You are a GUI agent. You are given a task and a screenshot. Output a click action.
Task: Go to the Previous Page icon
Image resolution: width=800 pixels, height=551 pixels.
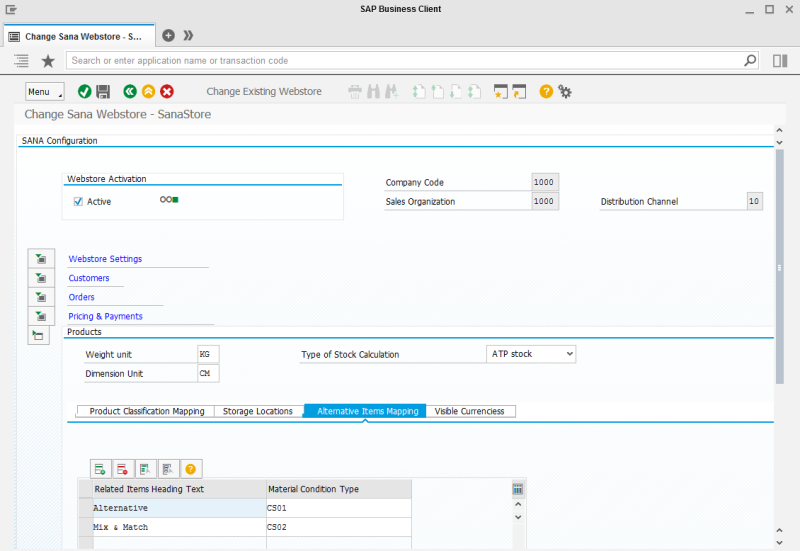coord(438,92)
